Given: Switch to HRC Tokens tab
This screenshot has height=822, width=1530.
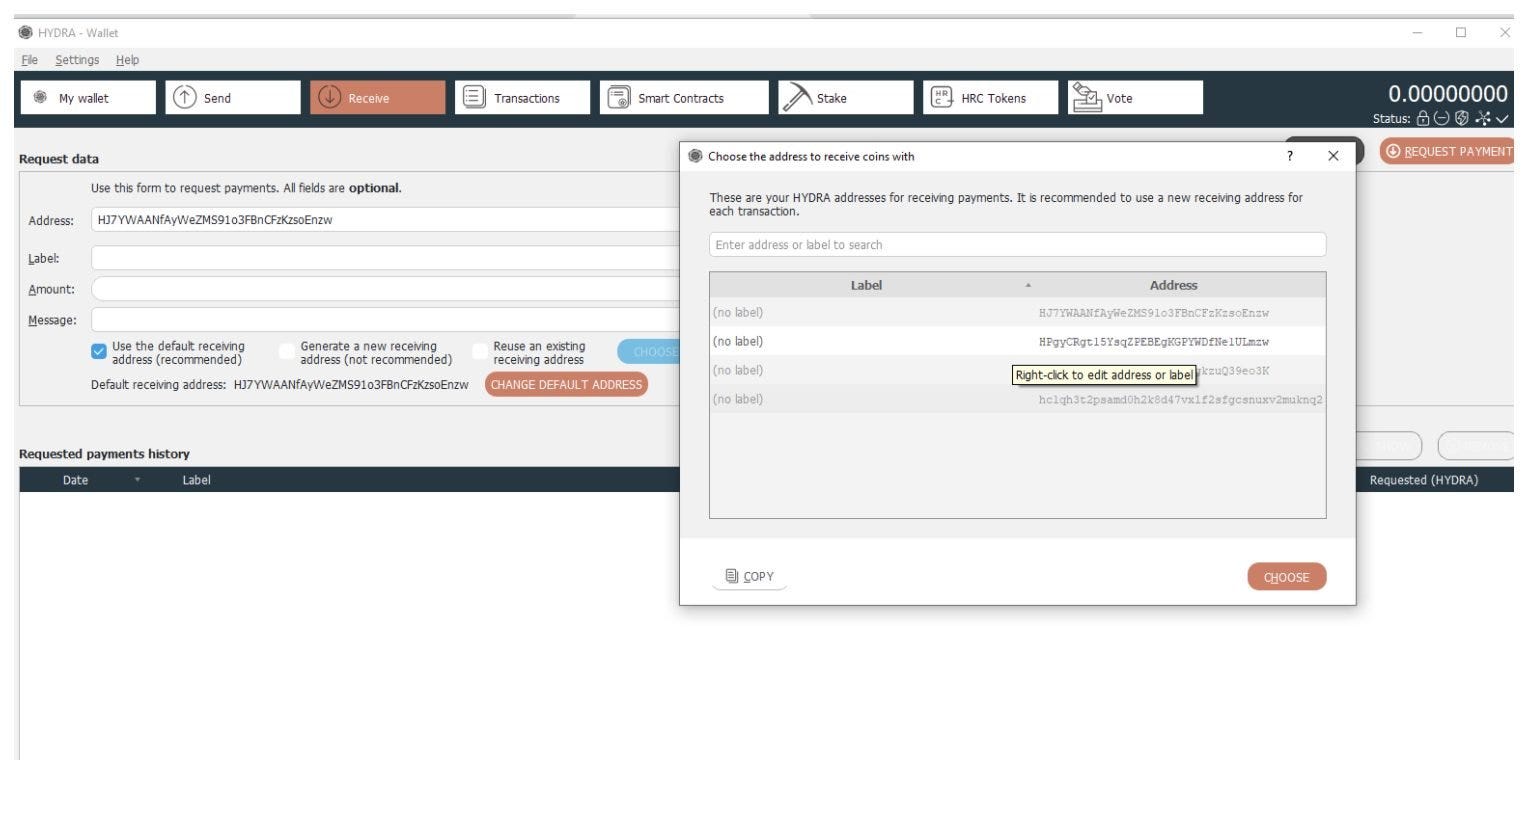Looking at the screenshot, I should pyautogui.click(x=991, y=98).
